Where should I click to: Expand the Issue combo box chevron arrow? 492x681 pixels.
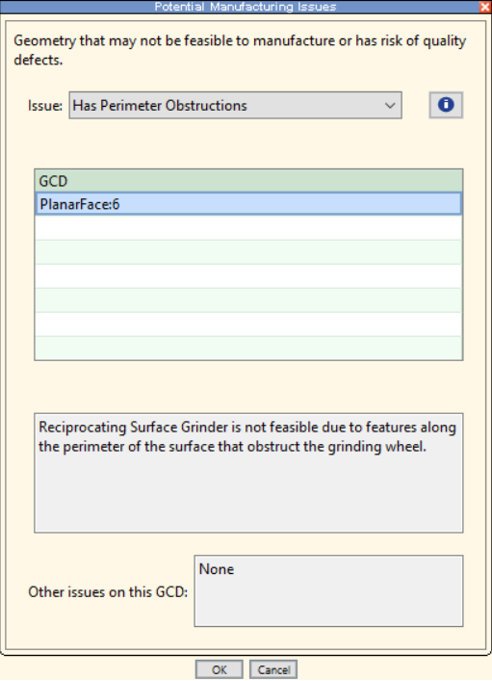[390, 106]
